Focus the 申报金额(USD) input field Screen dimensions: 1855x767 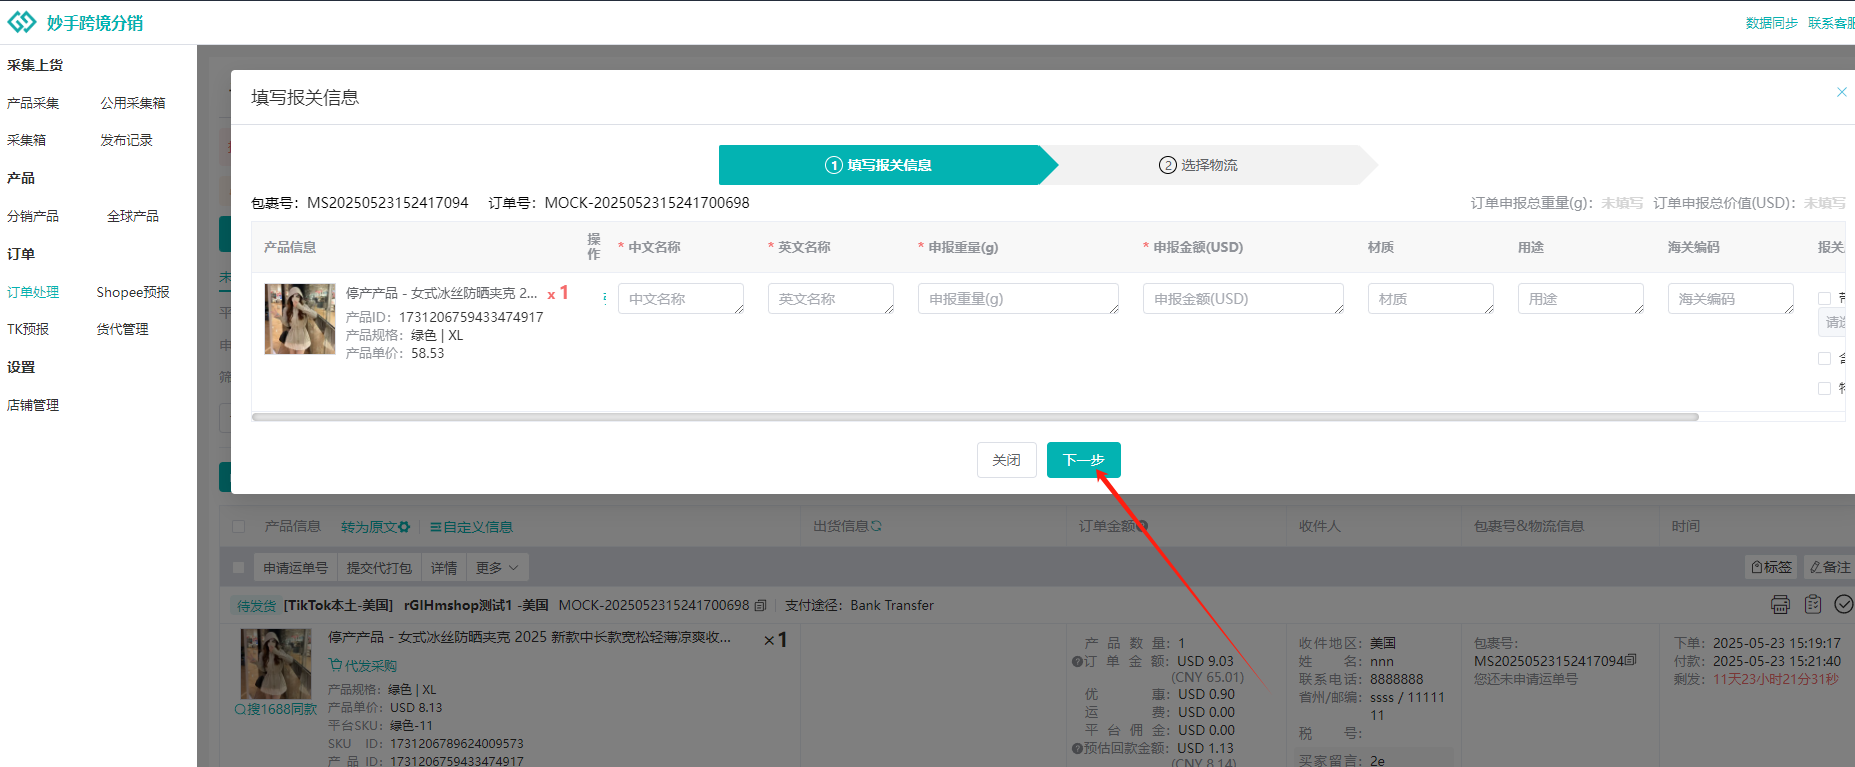[1243, 299]
